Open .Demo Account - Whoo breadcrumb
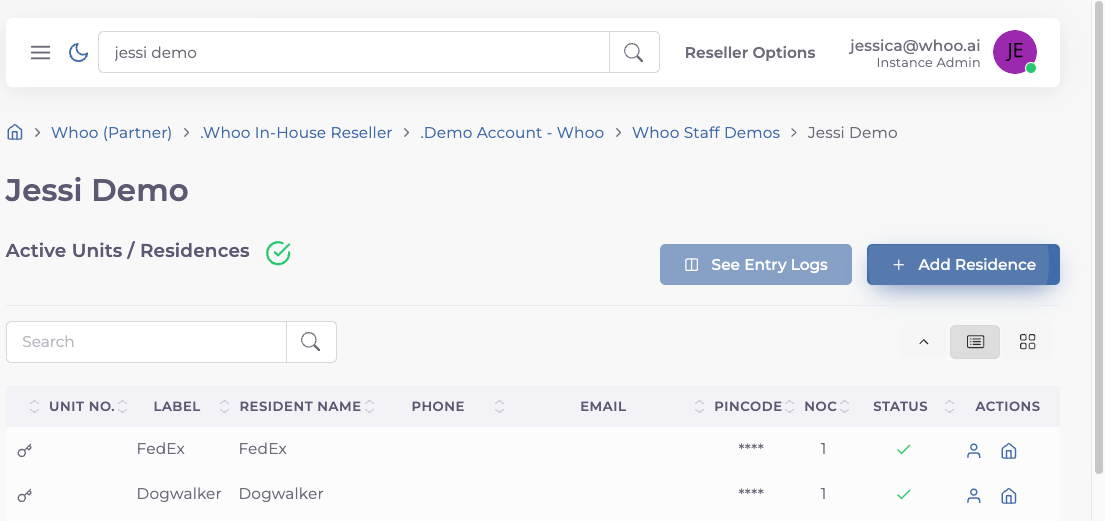The height and width of the screenshot is (521, 1105). pos(512,133)
